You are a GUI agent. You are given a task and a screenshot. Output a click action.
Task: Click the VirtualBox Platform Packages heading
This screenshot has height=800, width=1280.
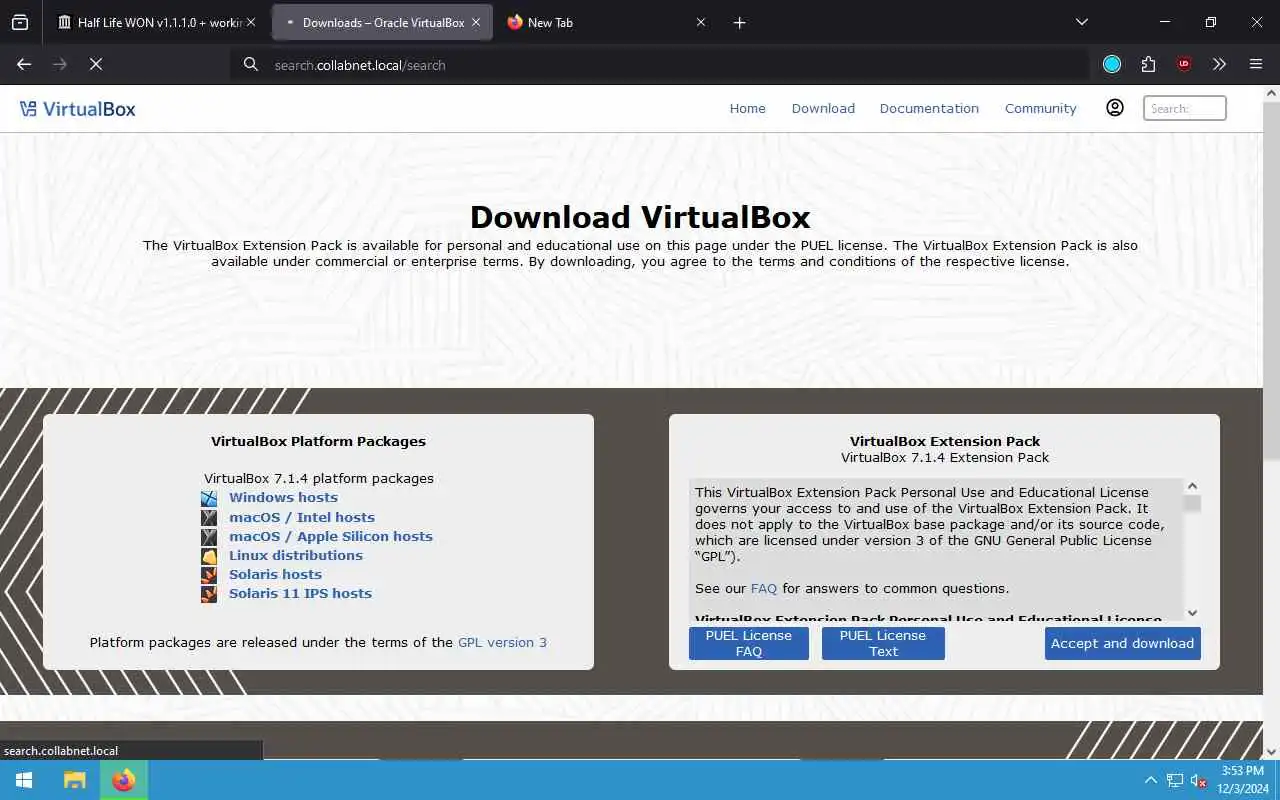[318, 441]
